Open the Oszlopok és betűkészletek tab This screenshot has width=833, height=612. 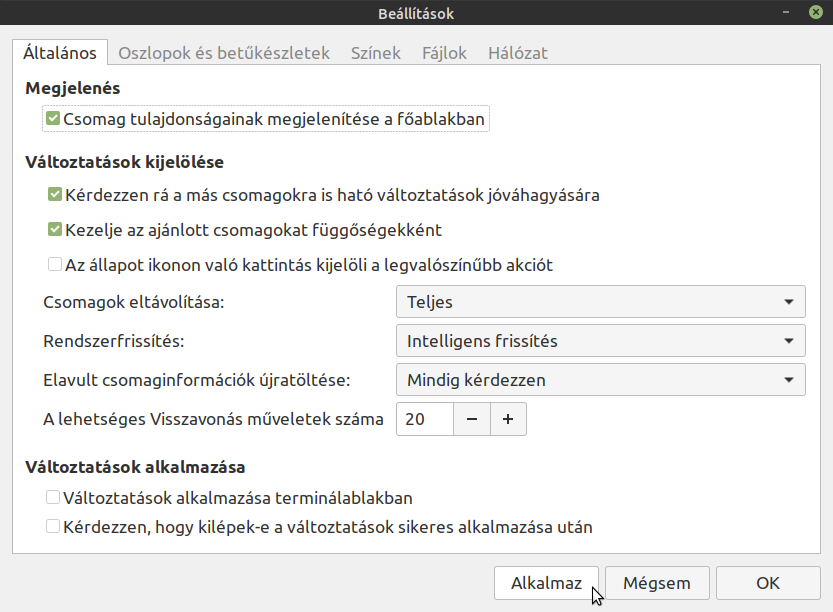pyautogui.click(x=224, y=53)
